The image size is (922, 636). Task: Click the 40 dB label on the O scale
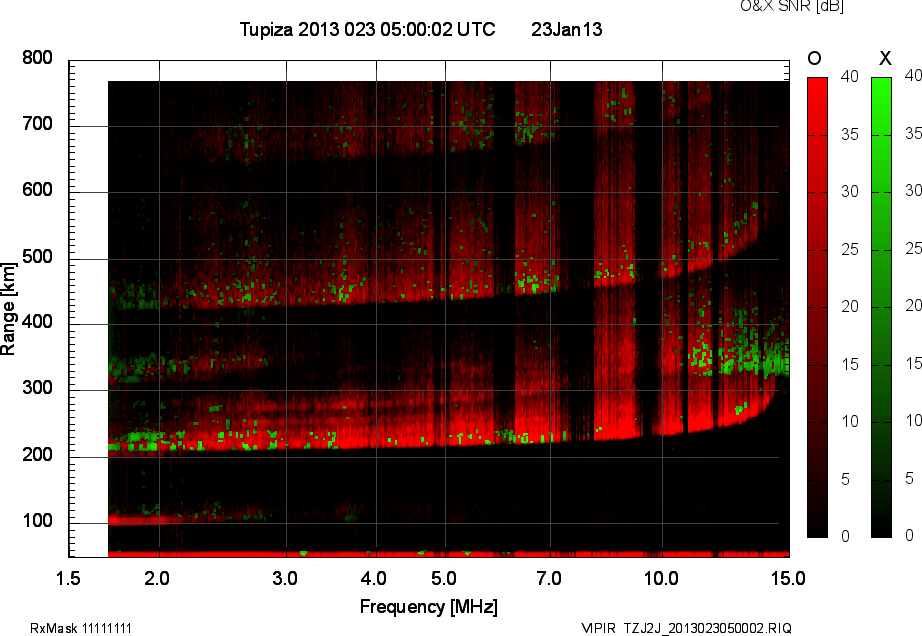click(x=850, y=76)
